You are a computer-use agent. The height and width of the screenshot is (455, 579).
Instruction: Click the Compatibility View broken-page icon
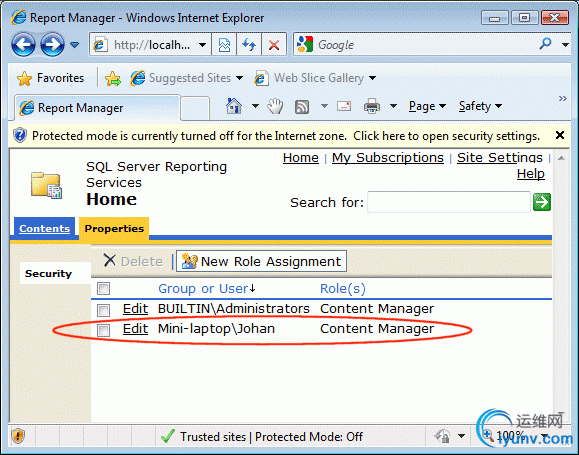[x=224, y=45]
